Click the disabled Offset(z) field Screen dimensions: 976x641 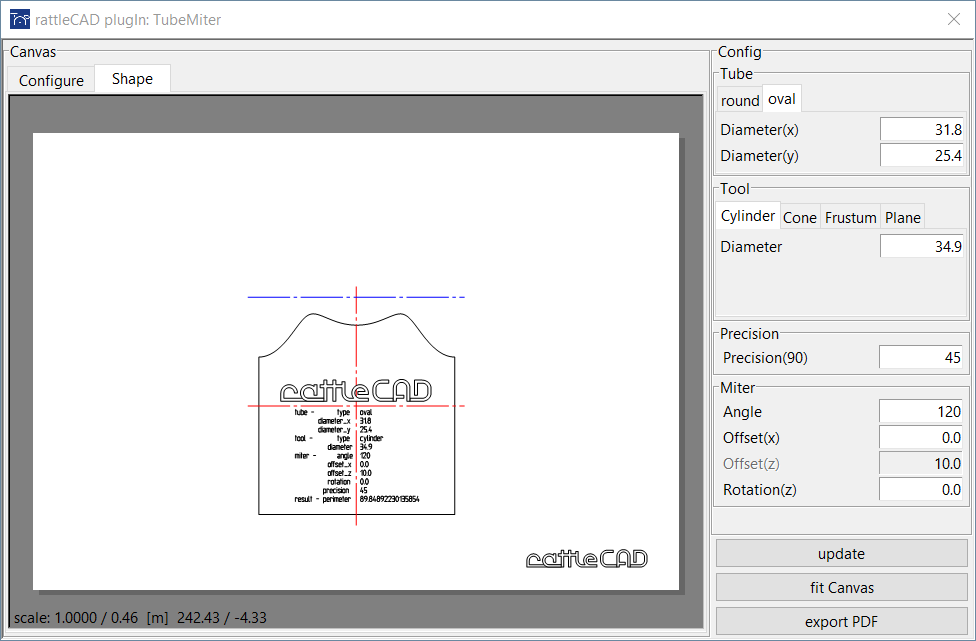click(921, 464)
